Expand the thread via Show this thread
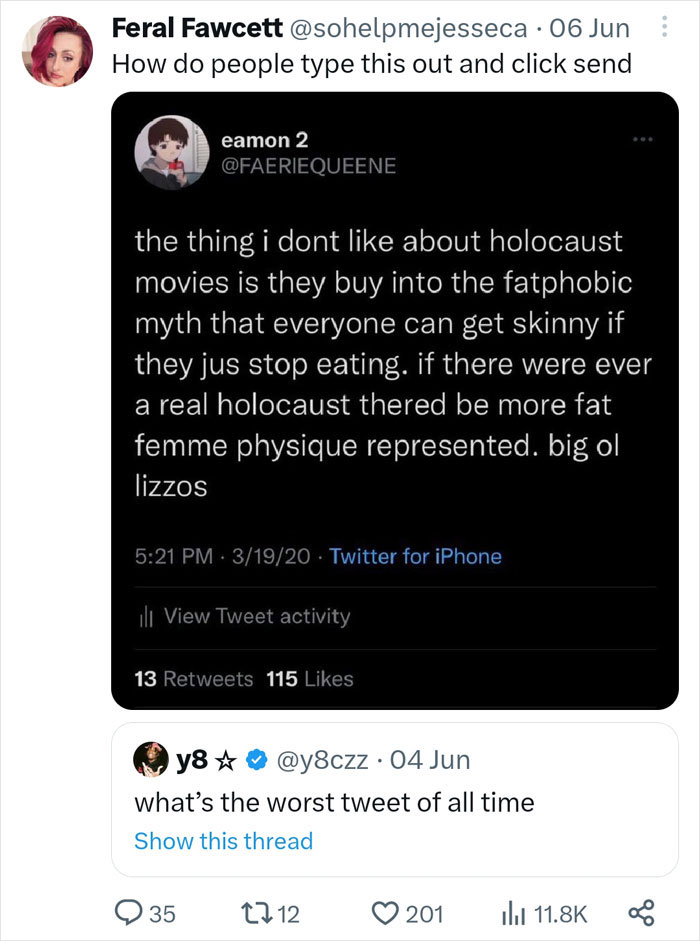The image size is (700, 941). pos(222,841)
